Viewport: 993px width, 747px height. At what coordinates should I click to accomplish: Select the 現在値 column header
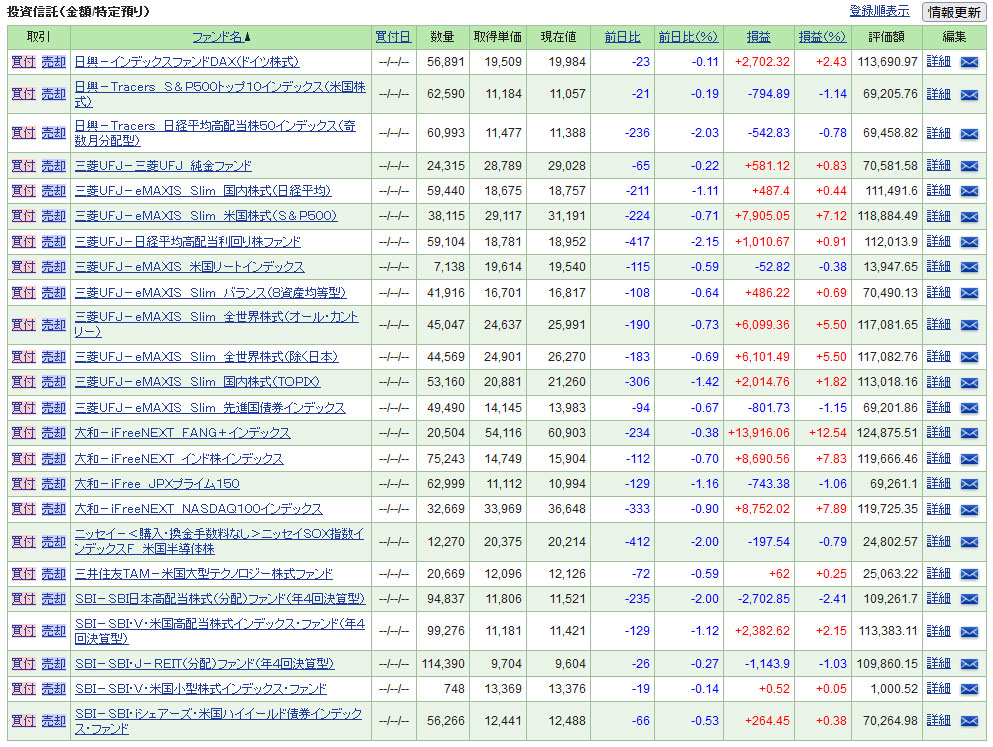coord(558,37)
